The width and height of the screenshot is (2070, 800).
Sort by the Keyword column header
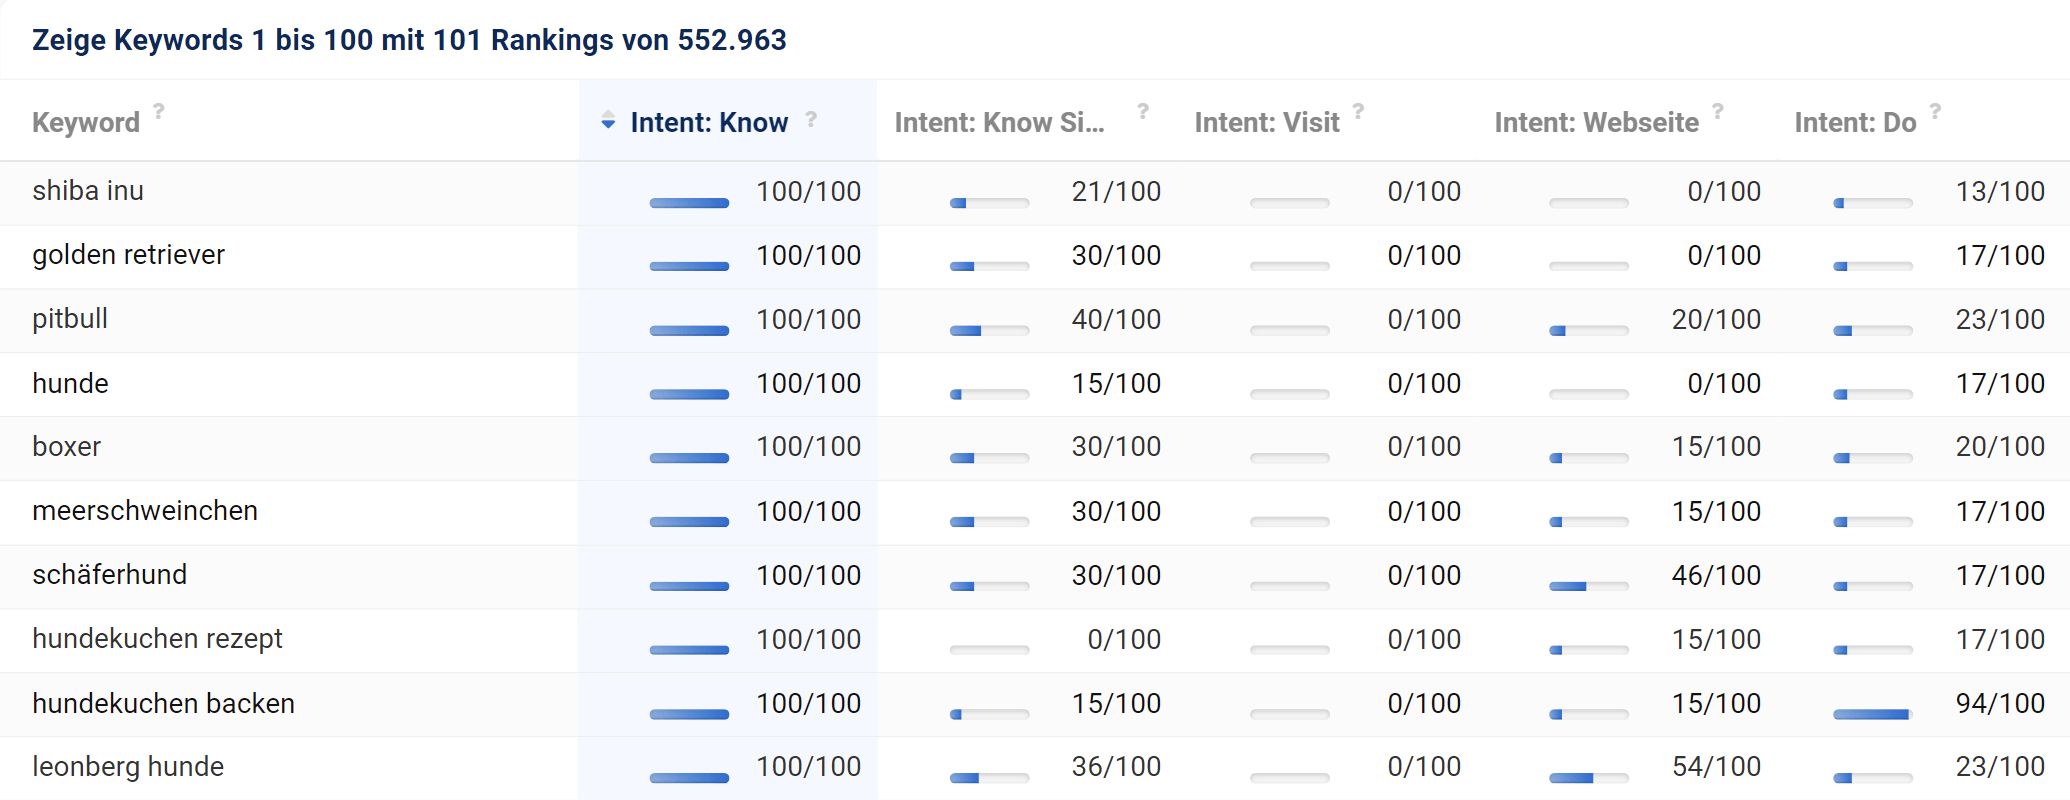[86, 123]
